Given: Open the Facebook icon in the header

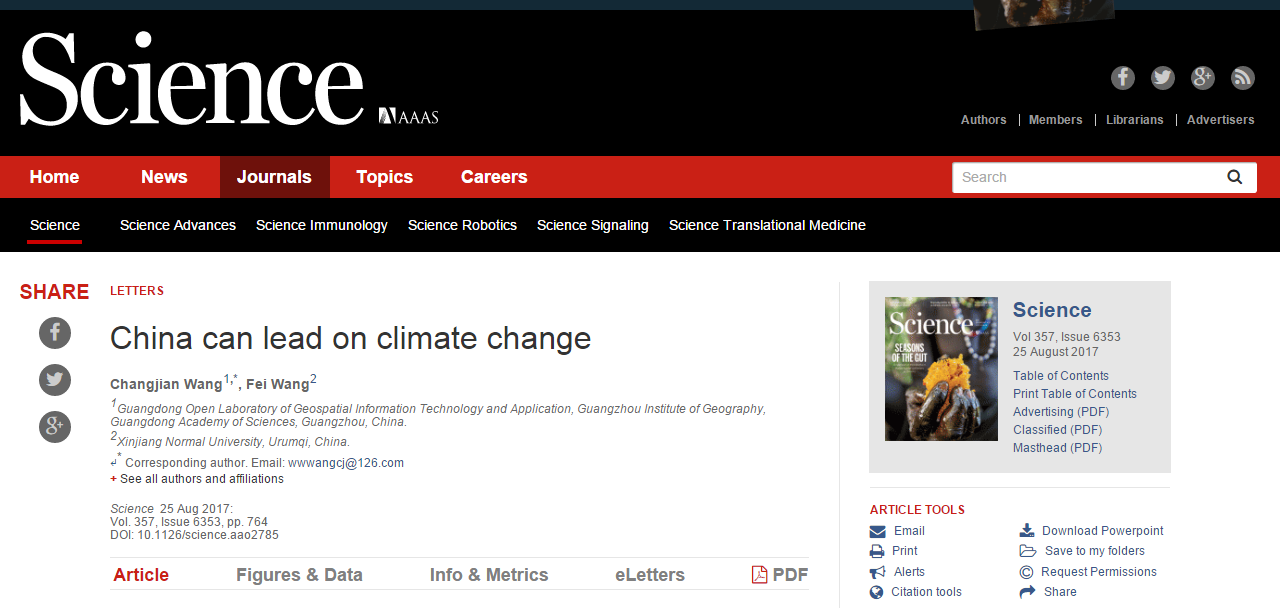Looking at the screenshot, I should pos(1123,78).
